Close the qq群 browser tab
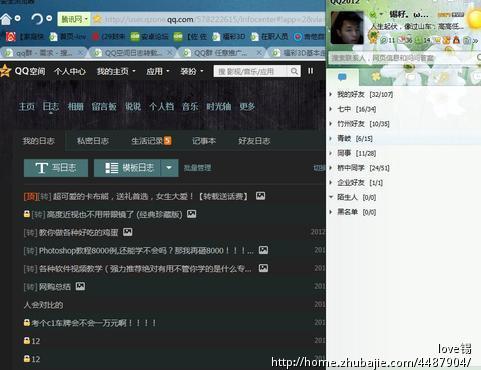Image resolution: width=481 pixels, height=370 pixels. pyautogui.click(x=81, y=53)
